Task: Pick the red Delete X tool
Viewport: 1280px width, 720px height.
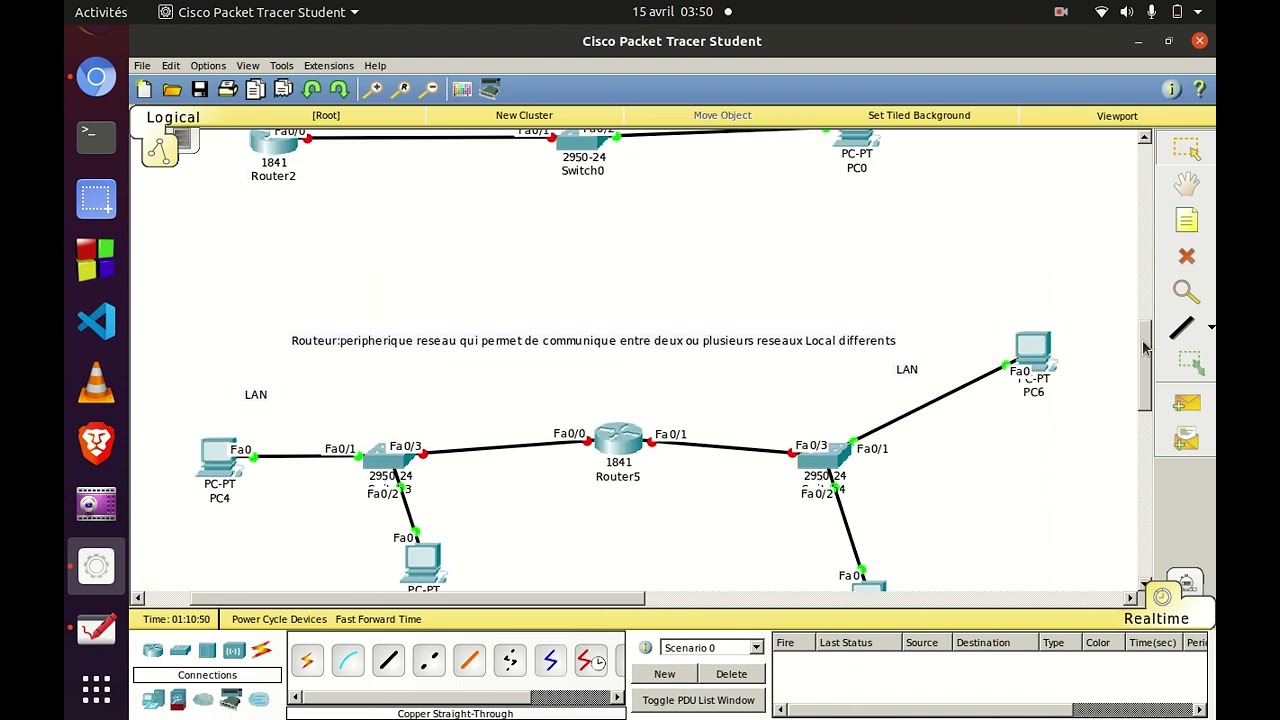Action: (1187, 256)
